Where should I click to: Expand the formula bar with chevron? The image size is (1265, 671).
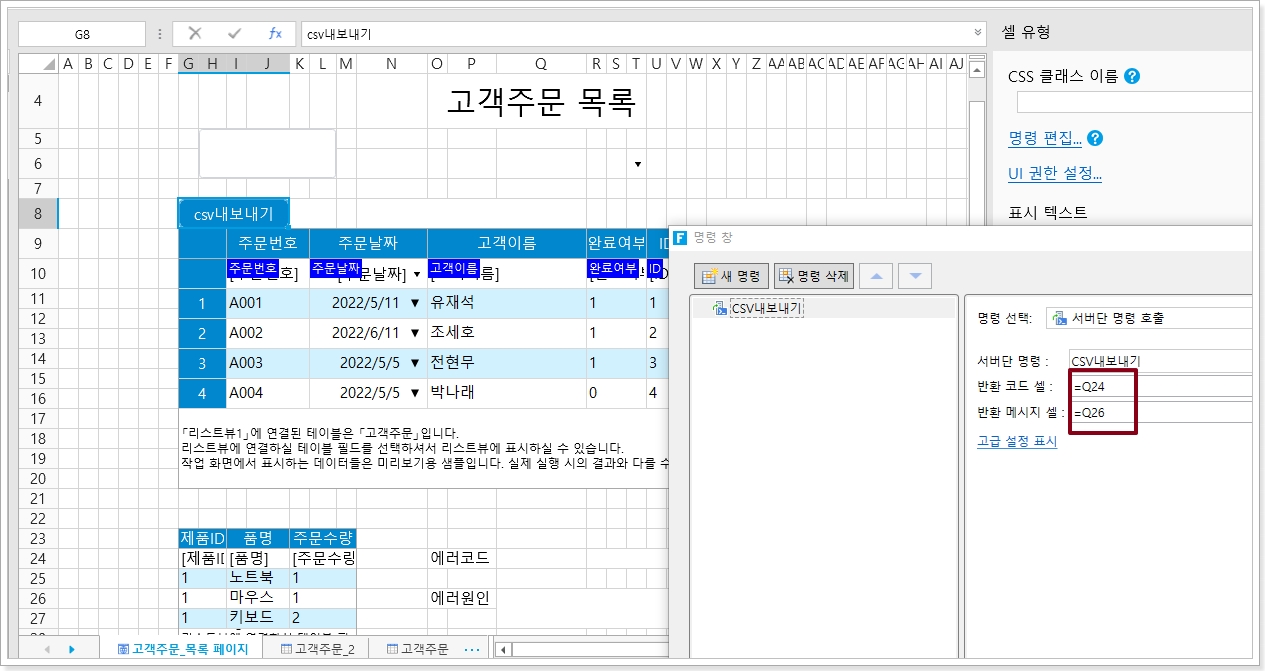tap(978, 33)
